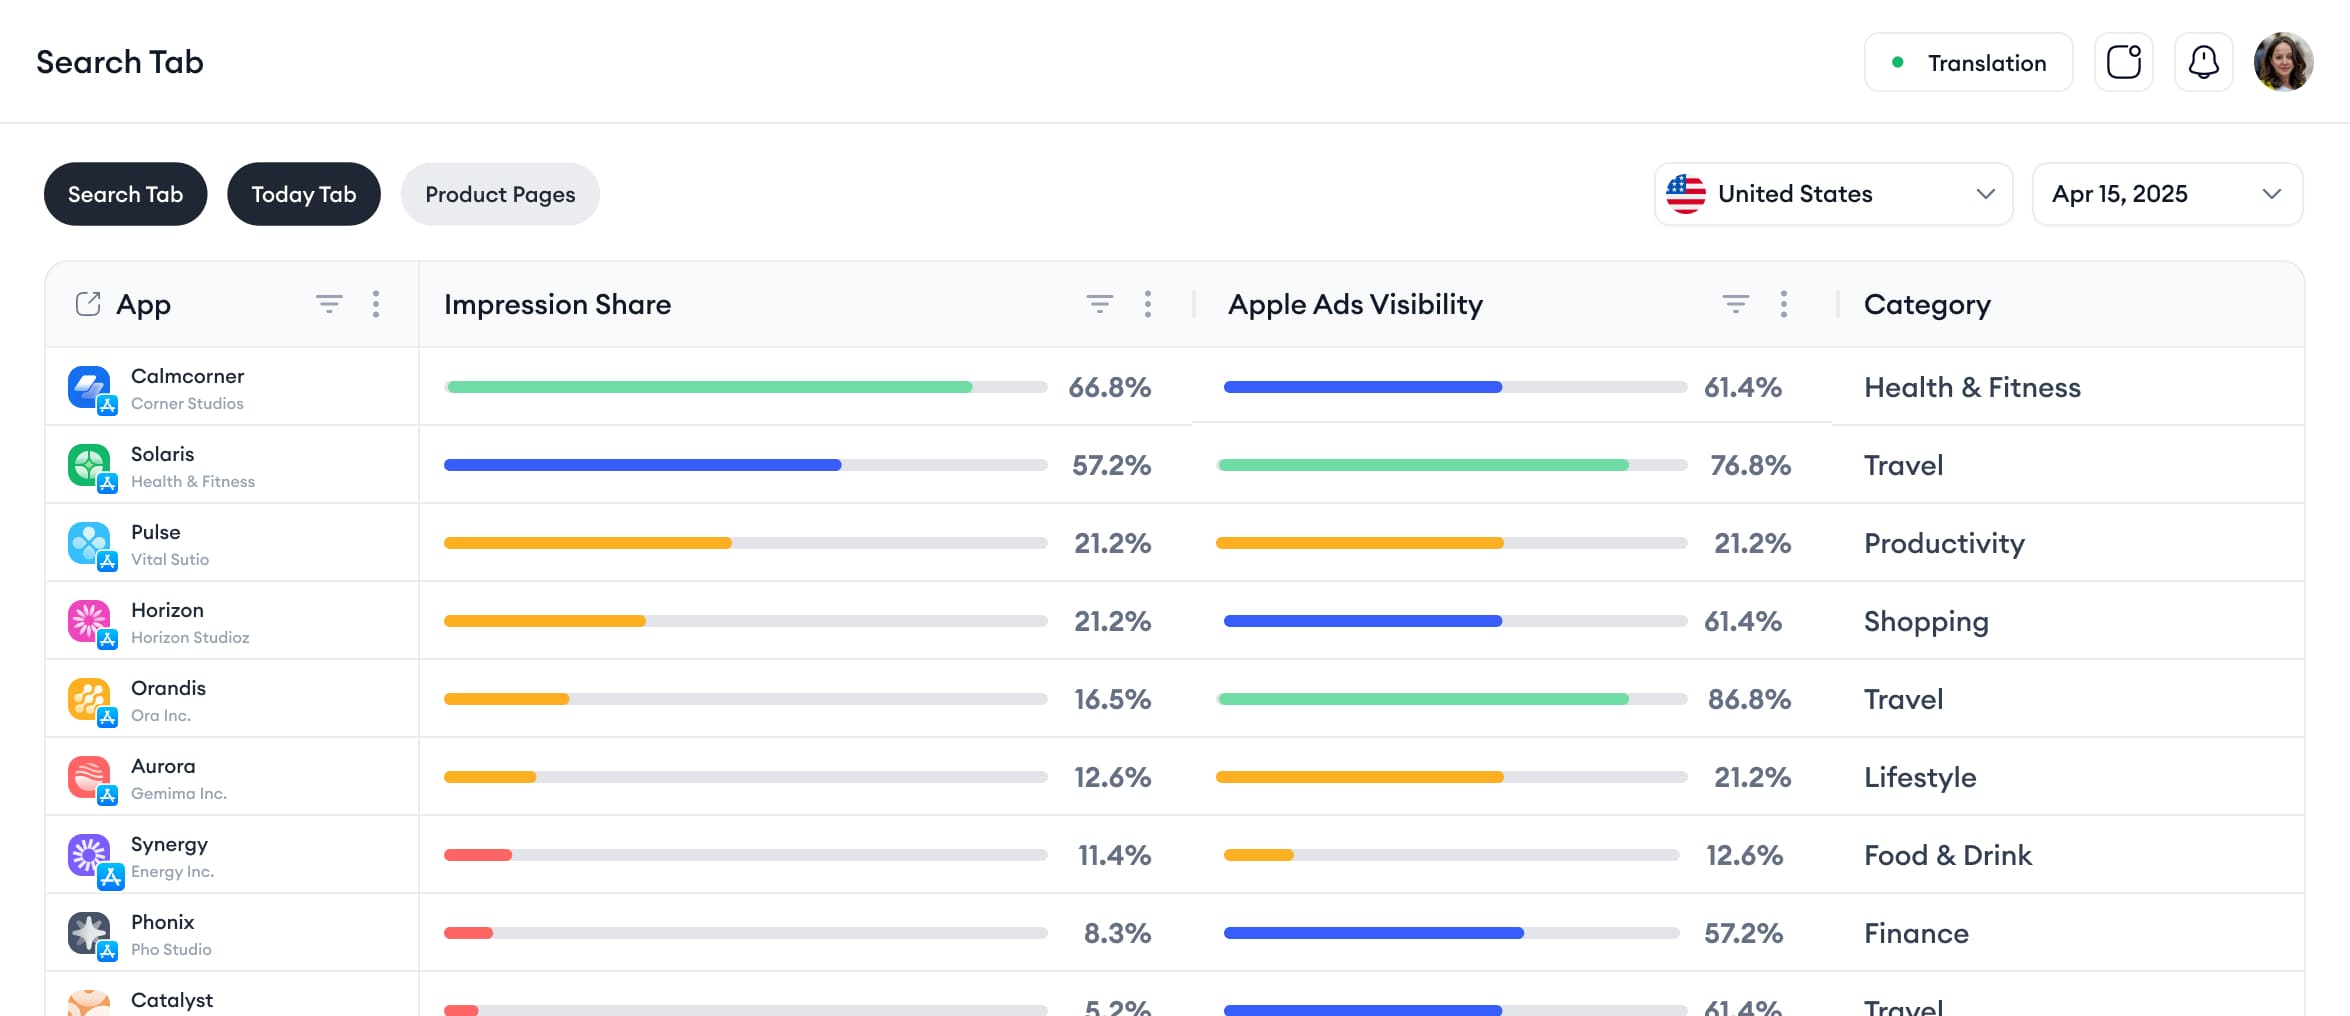This screenshot has width=2350, height=1016.
Task: Open the filter icon on Apple Ads Visibility column
Action: (x=1735, y=302)
